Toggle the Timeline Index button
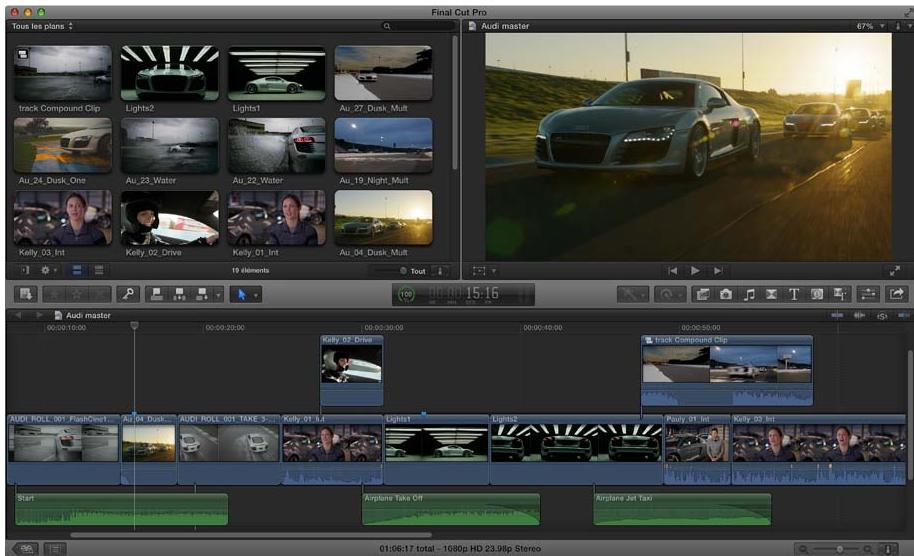The width and height of the screenshot is (914, 556). (x=55, y=548)
